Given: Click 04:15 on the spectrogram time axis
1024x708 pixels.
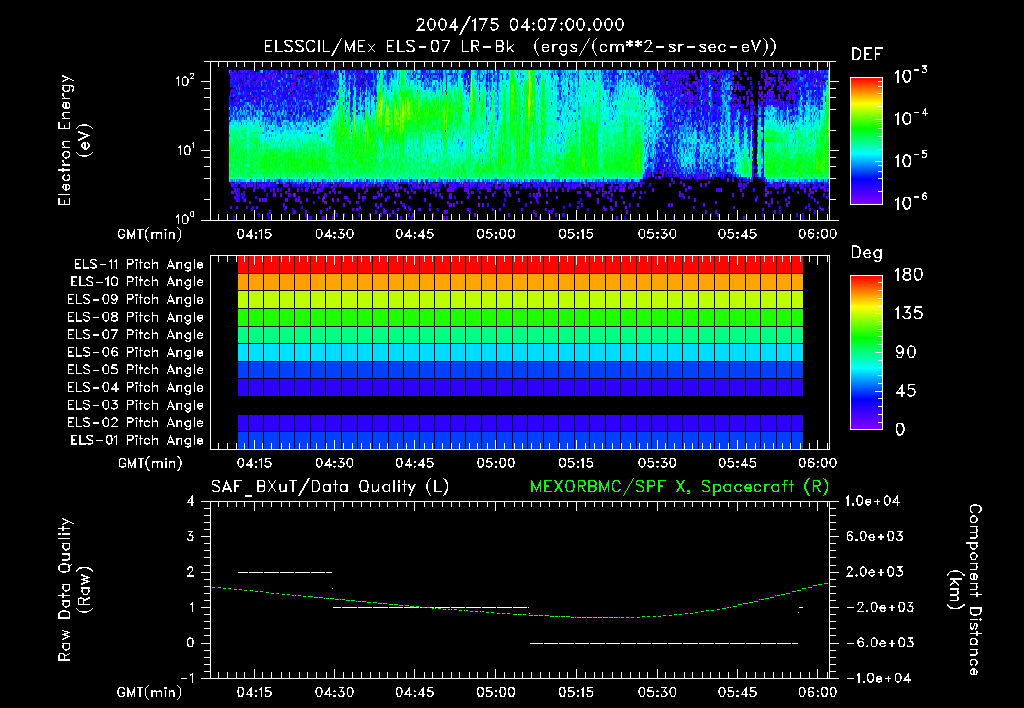Looking at the screenshot, I should 253,234.
